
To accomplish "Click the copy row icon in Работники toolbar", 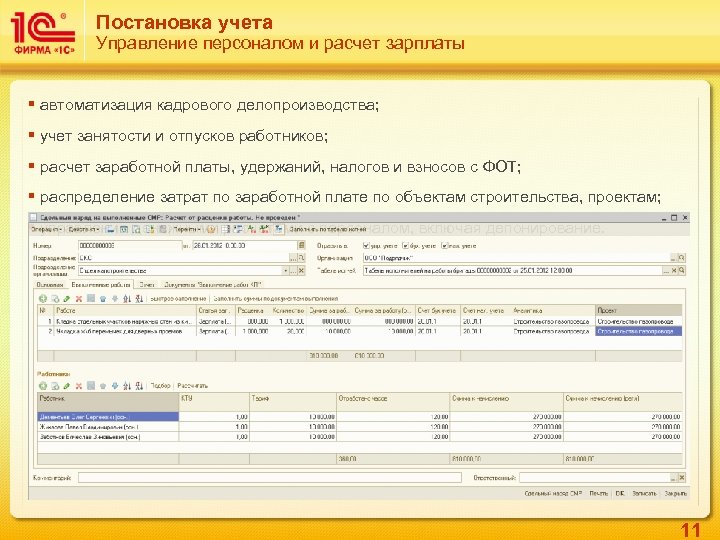I will pos(55,386).
